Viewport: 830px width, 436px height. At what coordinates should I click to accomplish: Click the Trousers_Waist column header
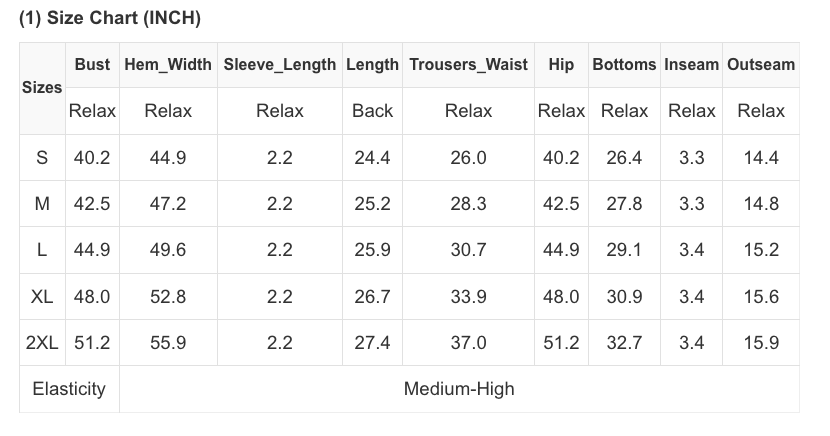pyautogui.click(x=468, y=65)
